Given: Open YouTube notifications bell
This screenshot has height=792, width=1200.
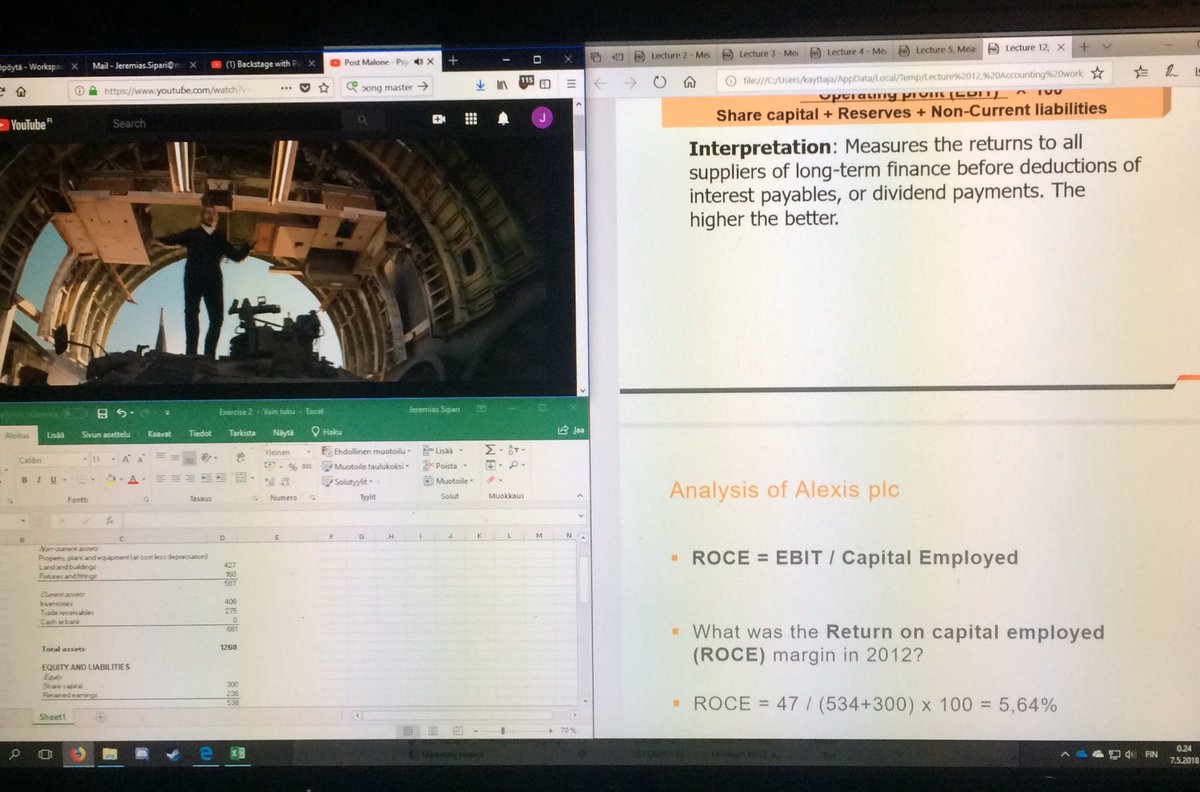Looking at the screenshot, I should 503,118.
